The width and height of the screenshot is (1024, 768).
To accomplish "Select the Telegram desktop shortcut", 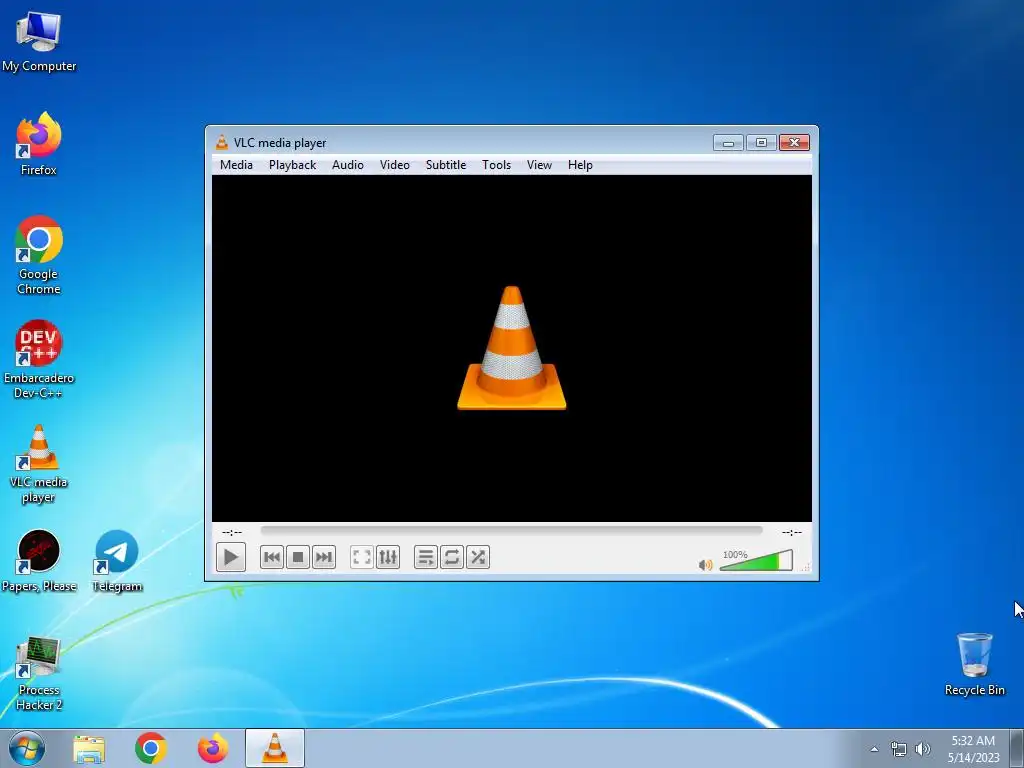I will click(117, 560).
